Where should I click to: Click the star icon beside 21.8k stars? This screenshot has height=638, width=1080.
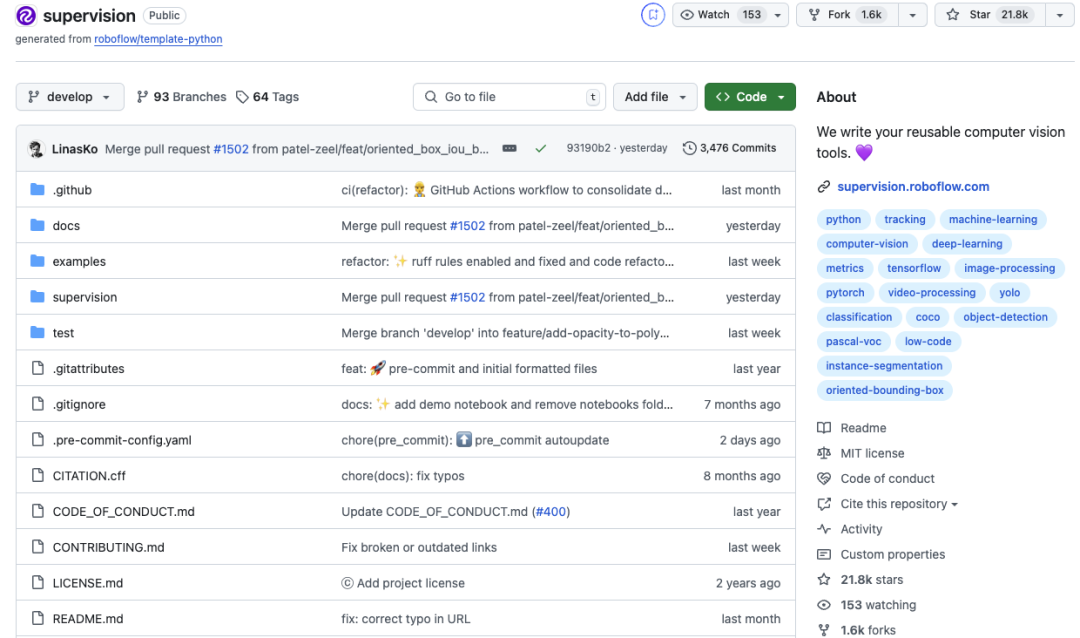pos(824,579)
